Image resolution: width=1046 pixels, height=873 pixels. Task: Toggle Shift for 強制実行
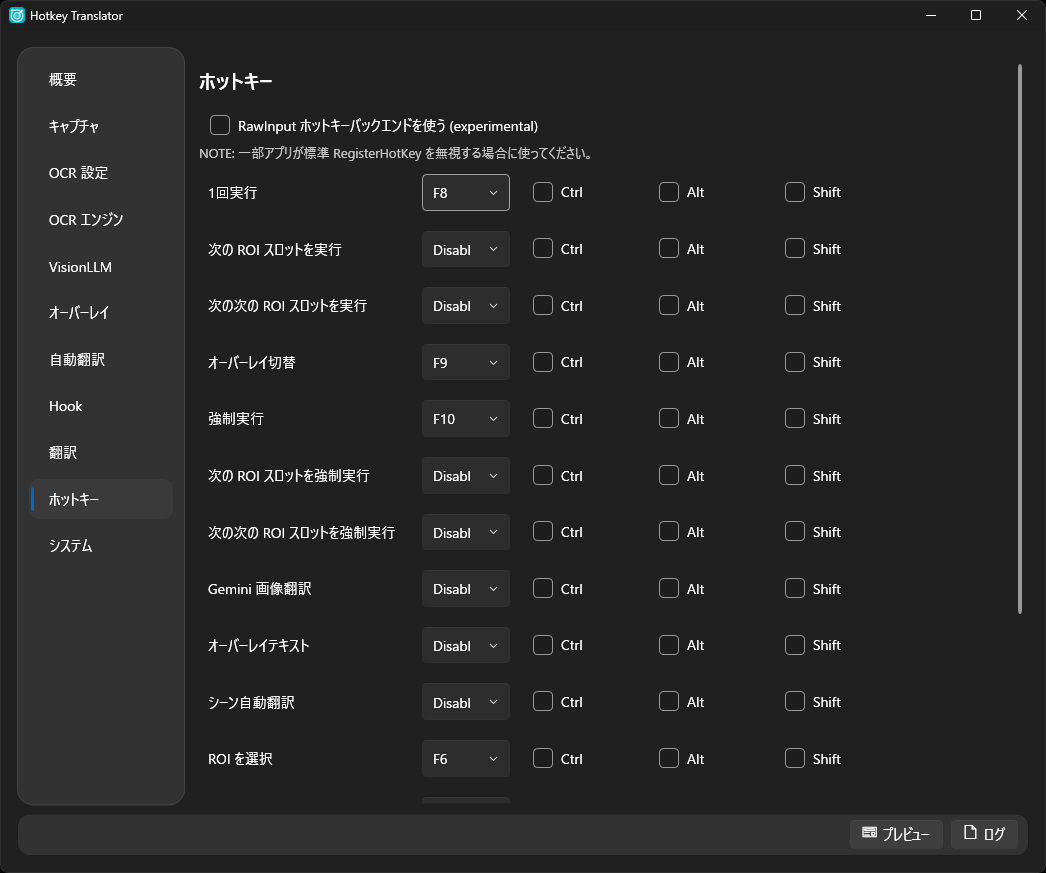(x=795, y=419)
